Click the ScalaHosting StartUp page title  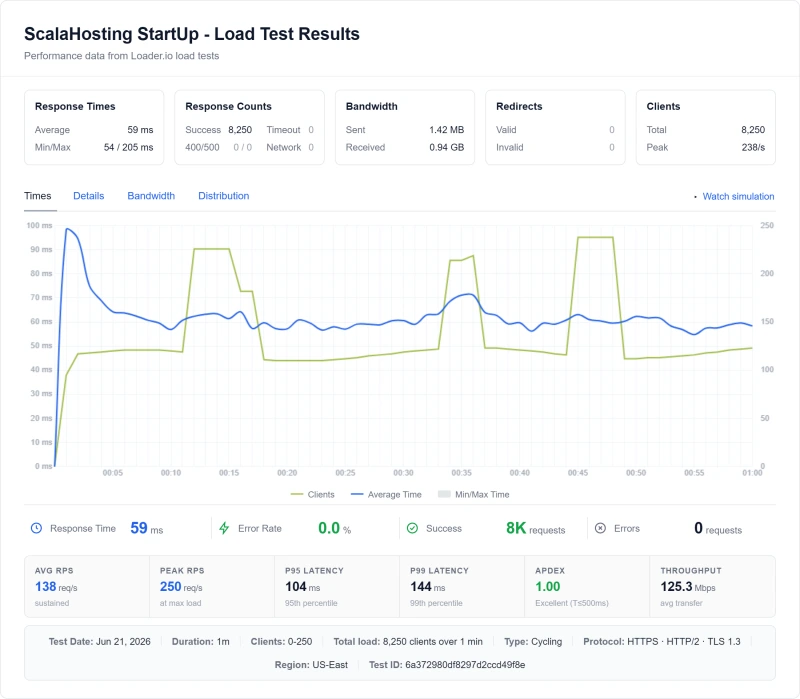(192, 34)
